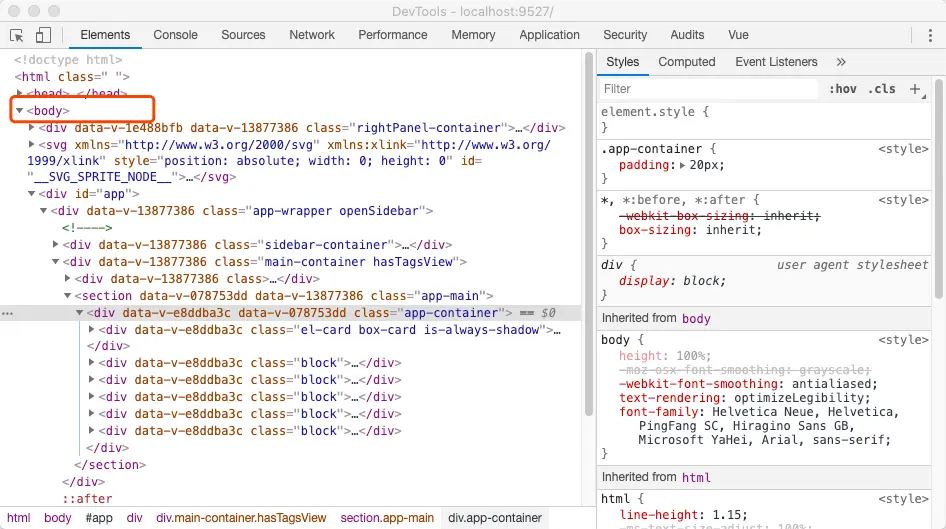Click the element.style rule block
Screen dimensions: 946x529
pyautogui.click(x=764, y=119)
